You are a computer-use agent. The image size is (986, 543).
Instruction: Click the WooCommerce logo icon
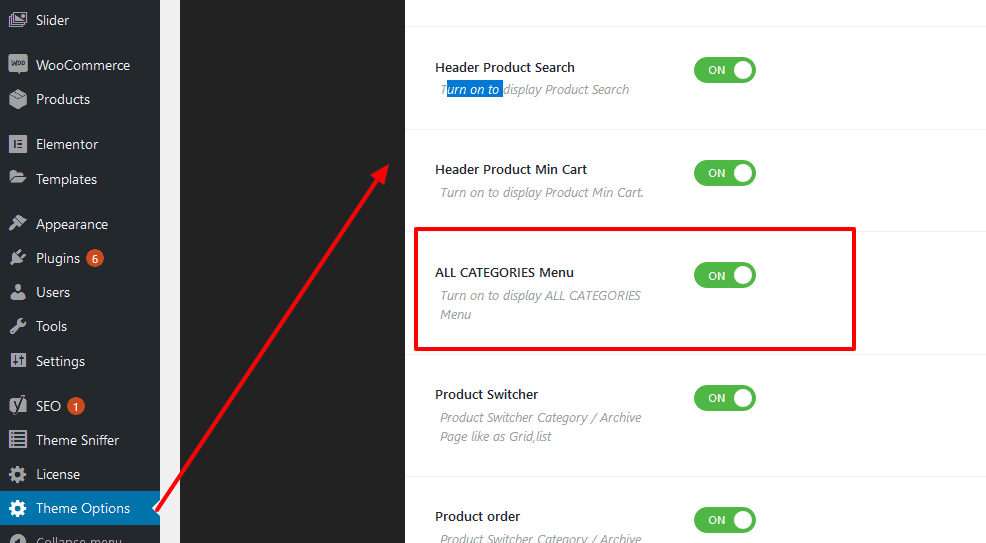pyautogui.click(x=18, y=65)
